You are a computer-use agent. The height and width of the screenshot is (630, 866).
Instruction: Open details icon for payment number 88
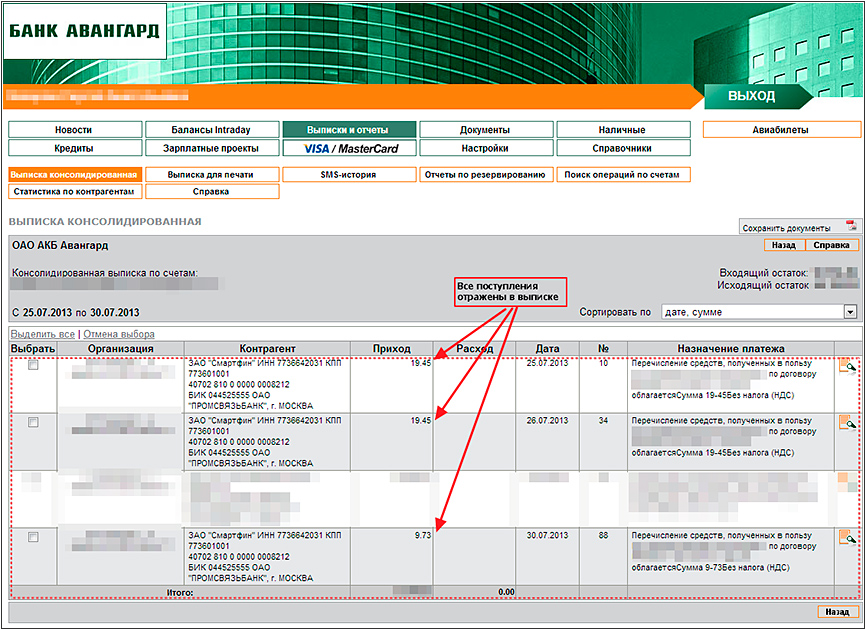click(x=847, y=538)
